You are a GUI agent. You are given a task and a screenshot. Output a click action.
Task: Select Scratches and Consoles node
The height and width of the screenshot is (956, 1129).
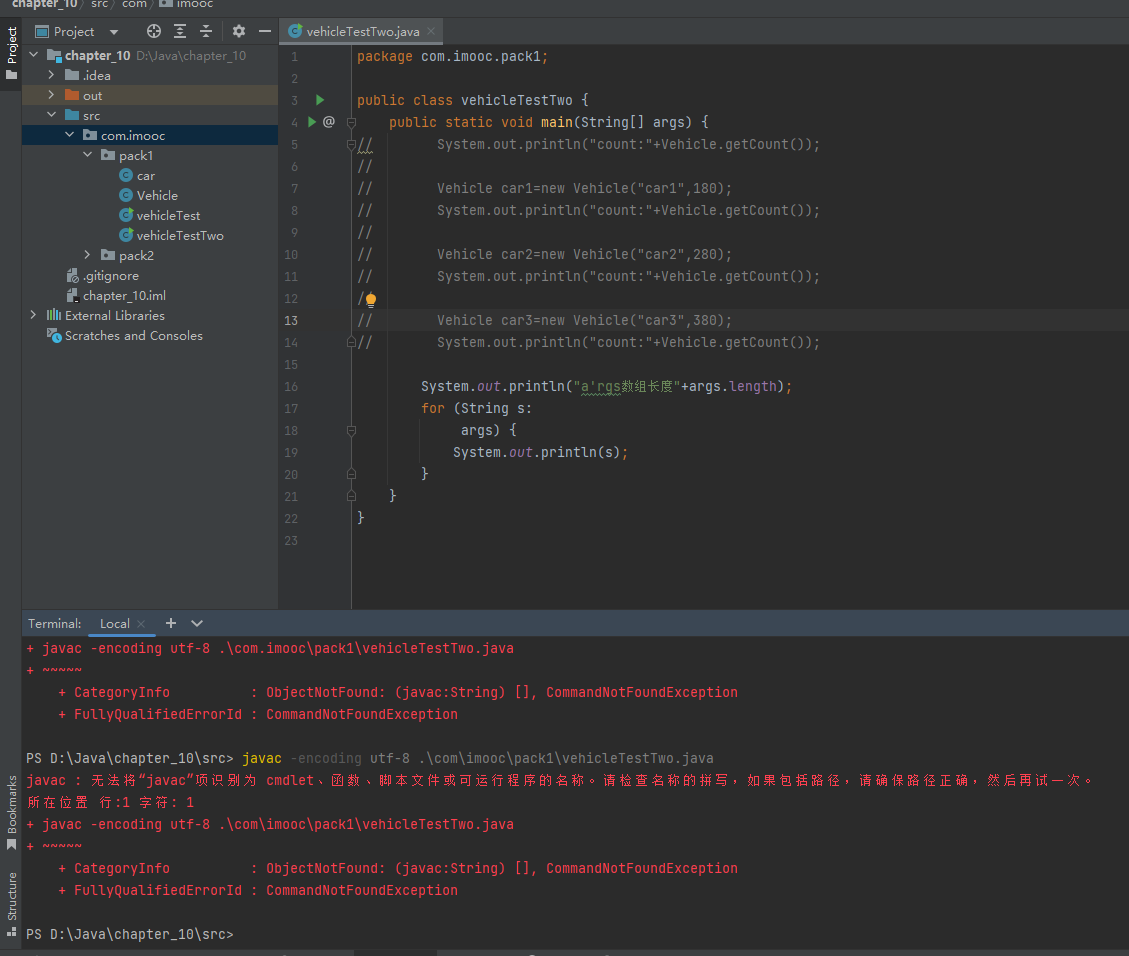133,335
